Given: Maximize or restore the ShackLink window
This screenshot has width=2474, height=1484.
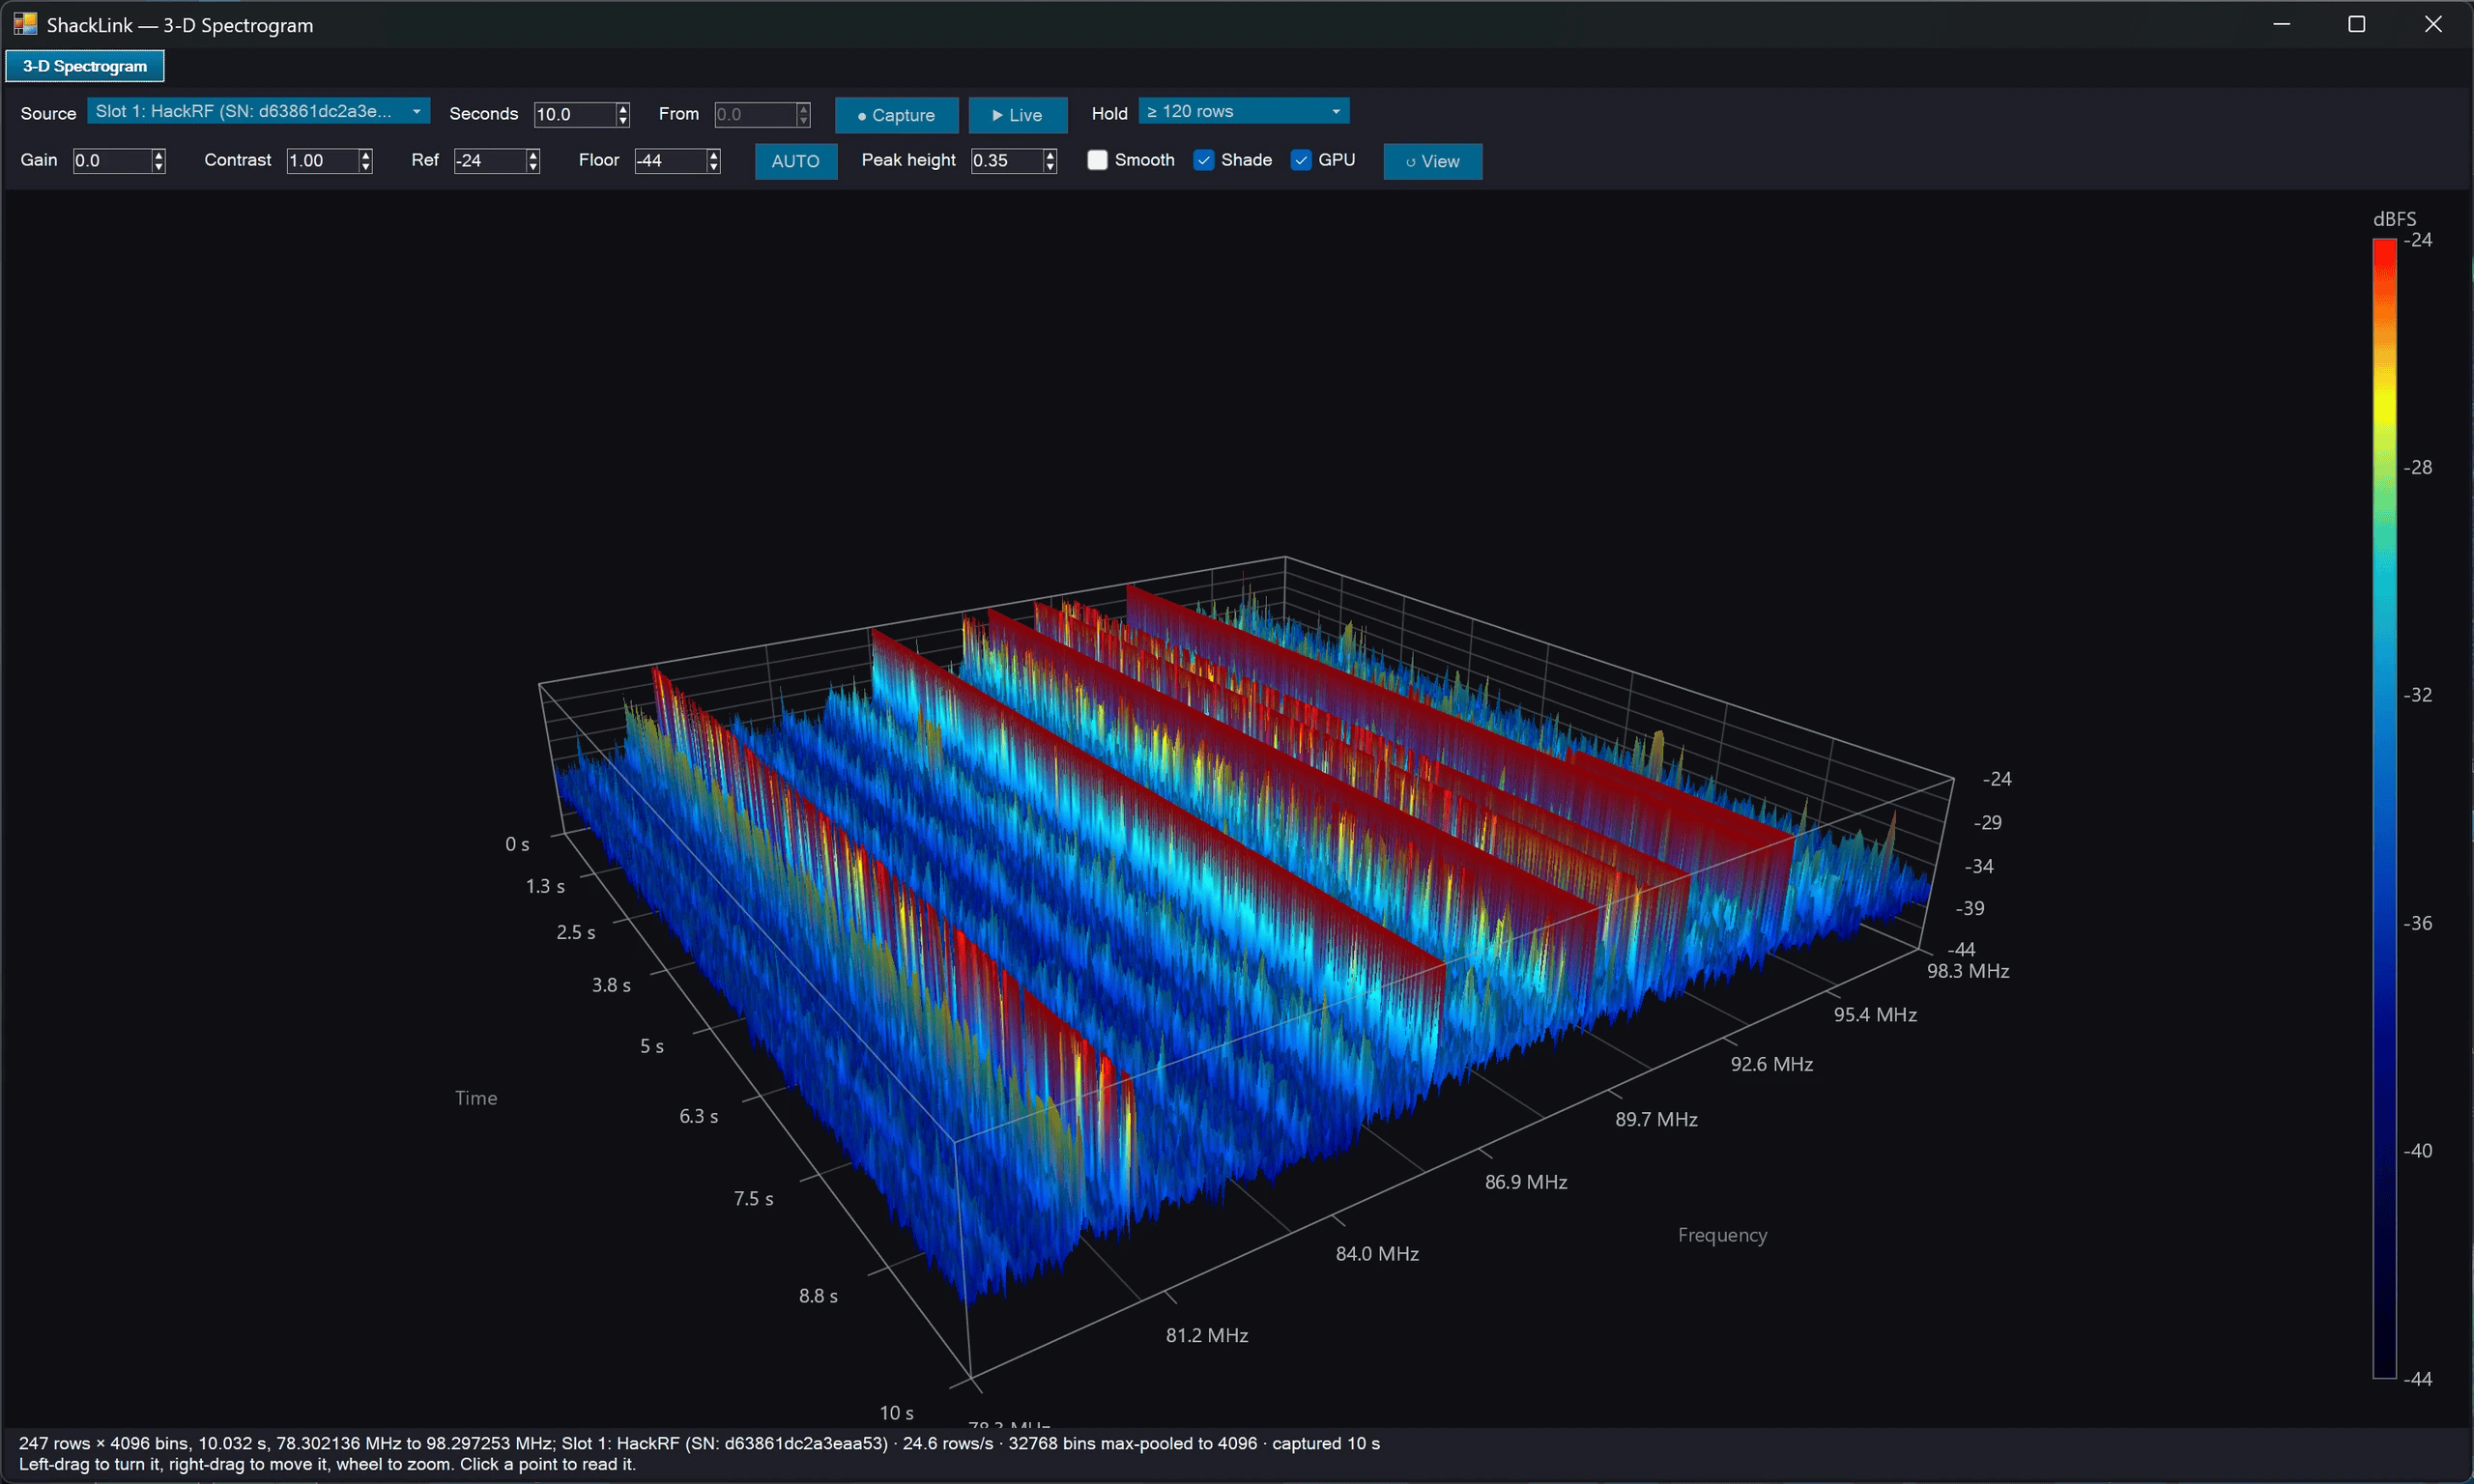Looking at the screenshot, I should [x=2357, y=24].
